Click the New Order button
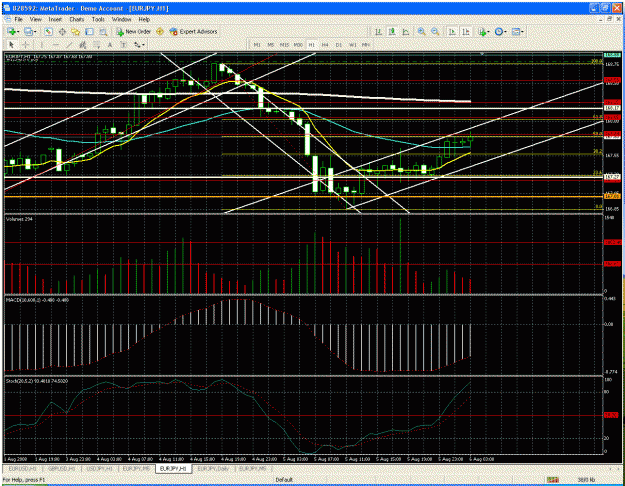The image size is (625, 486). tap(133, 31)
